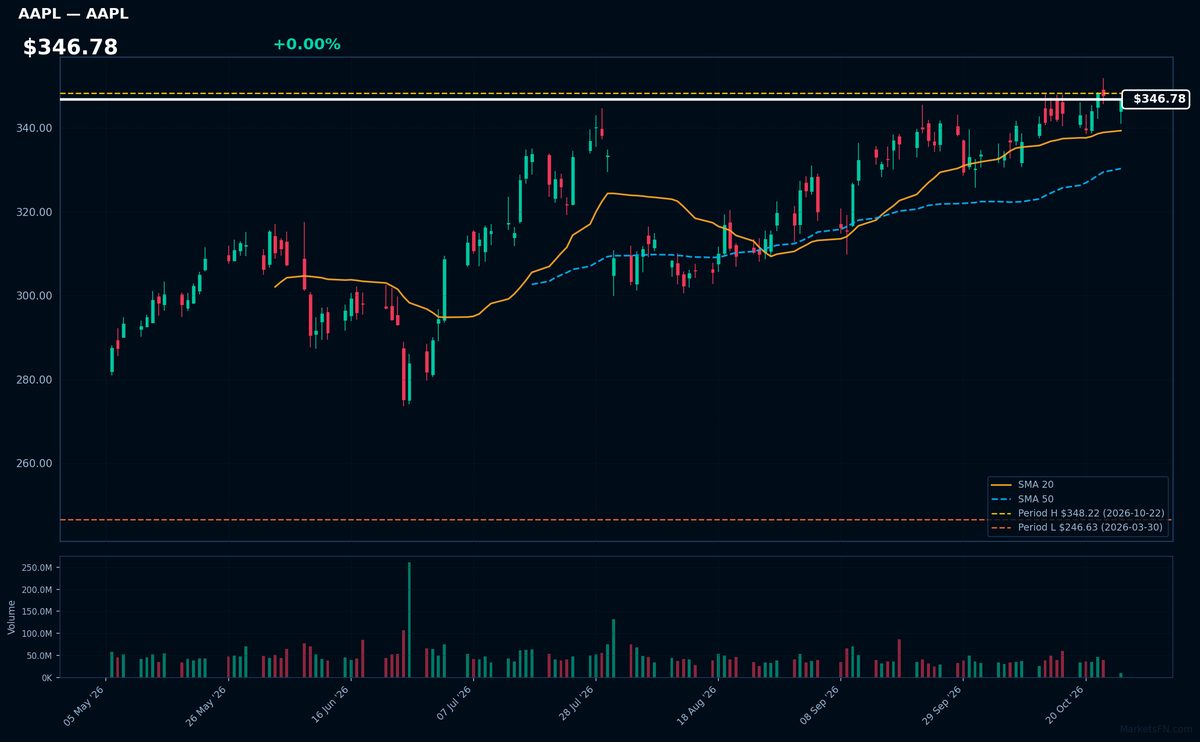The width and height of the screenshot is (1200, 742).
Task: Click the 150.0M volume axis label
Action: coord(37,612)
